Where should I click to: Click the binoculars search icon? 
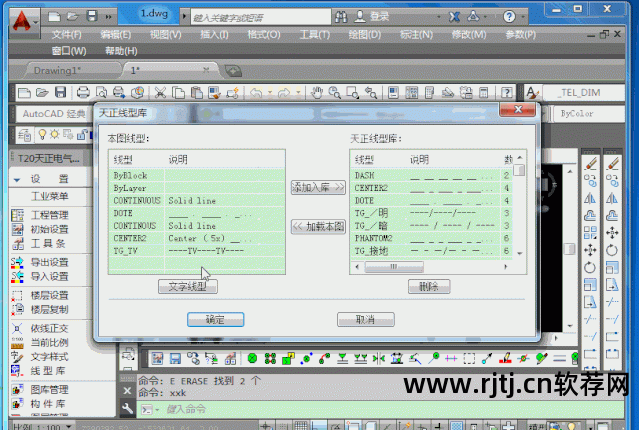(341, 16)
